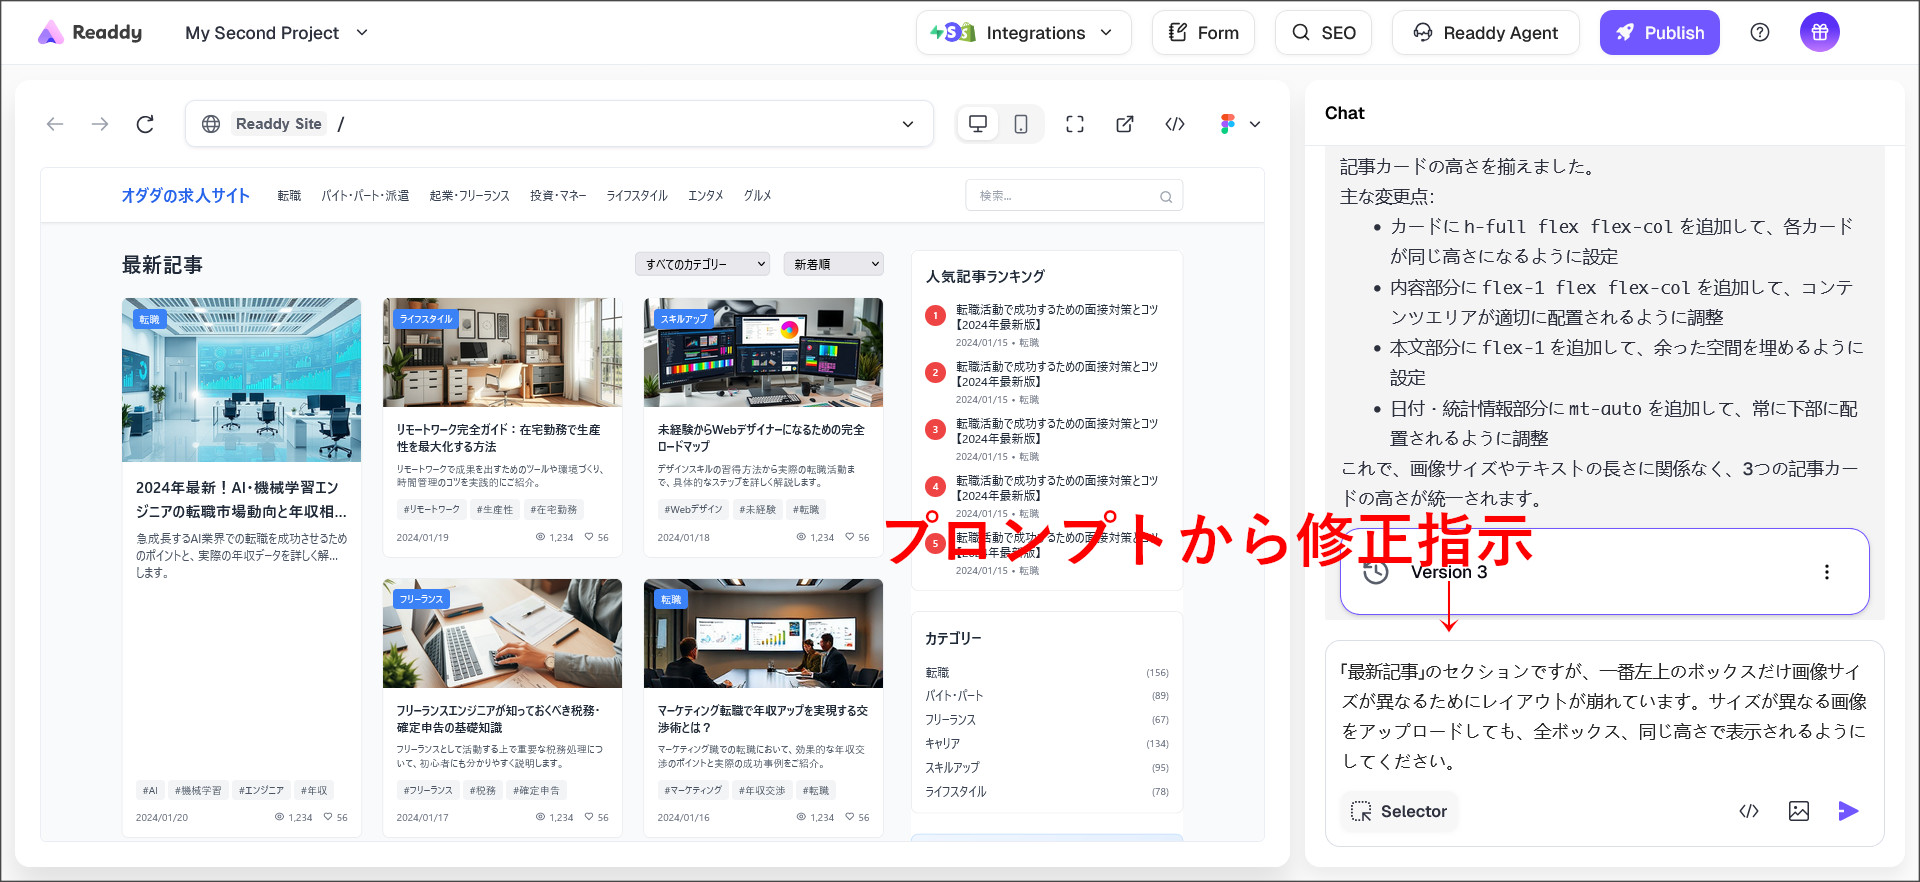
Task: Open fullscreen preview mode
Action: (1075, 124)
